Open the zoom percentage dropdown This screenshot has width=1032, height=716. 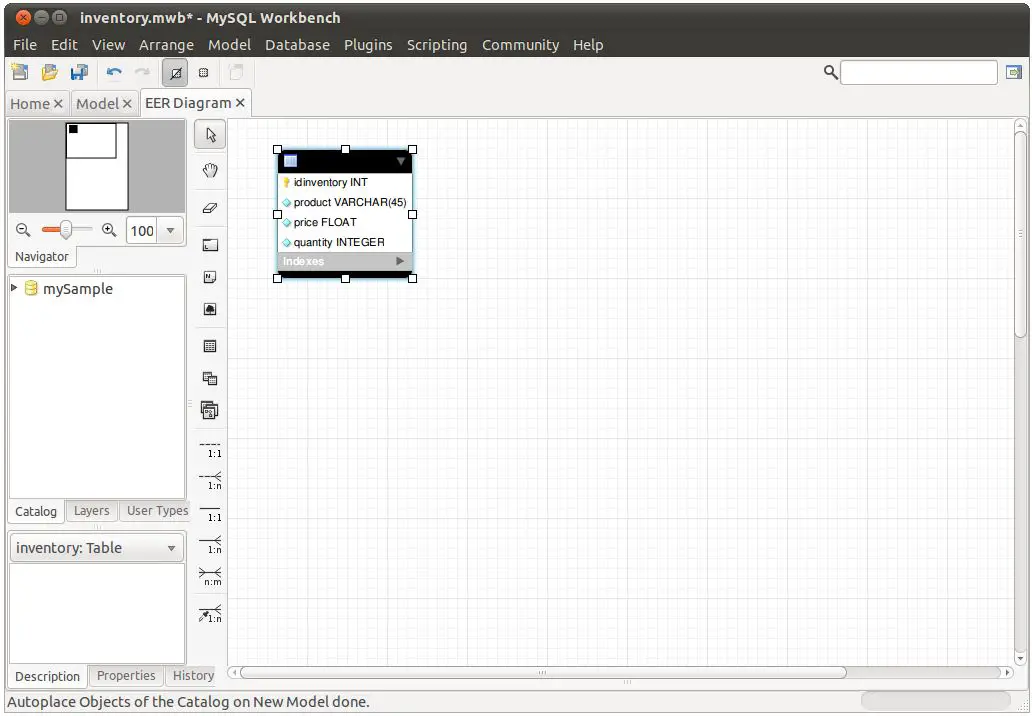coord(170,231)
